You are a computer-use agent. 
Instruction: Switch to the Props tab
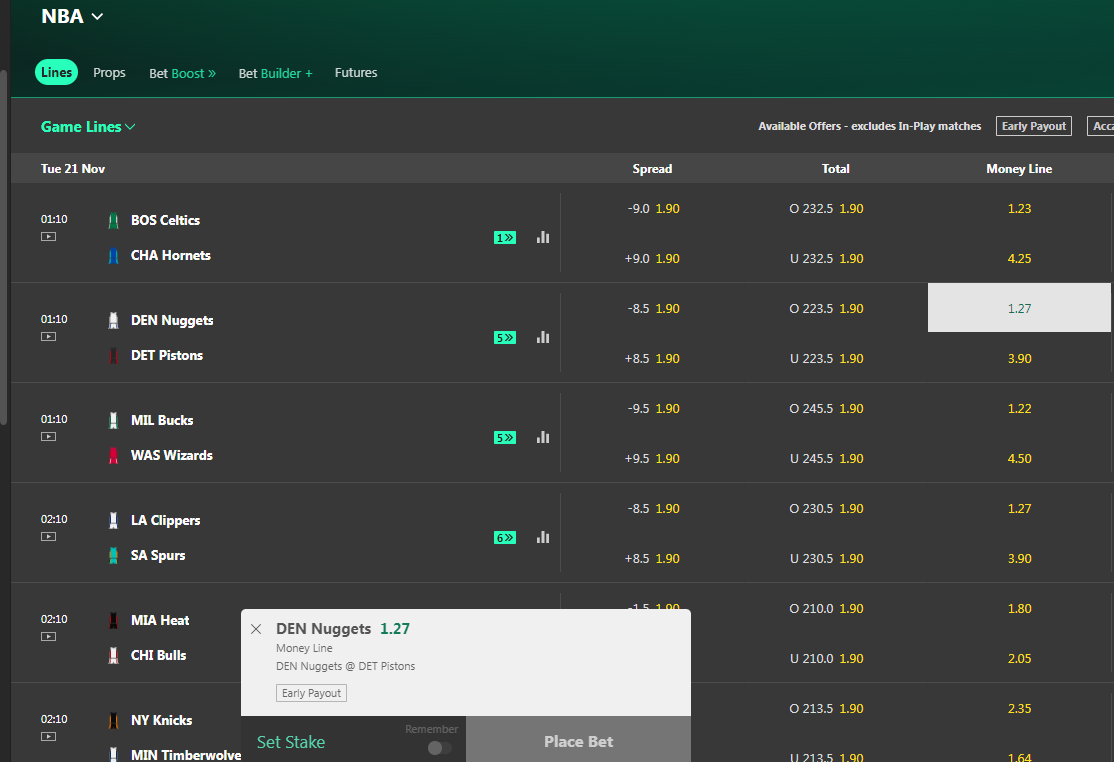coord(109,73)
